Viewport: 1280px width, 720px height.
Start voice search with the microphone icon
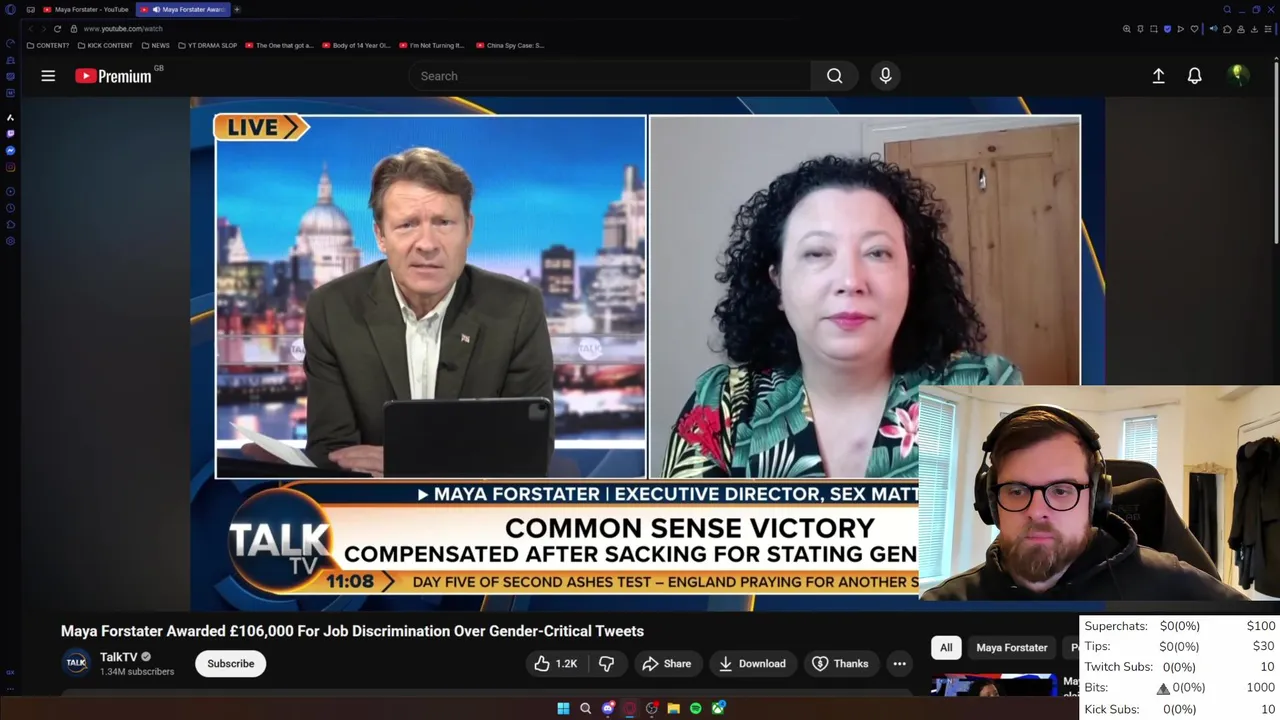tap(885, 76)
